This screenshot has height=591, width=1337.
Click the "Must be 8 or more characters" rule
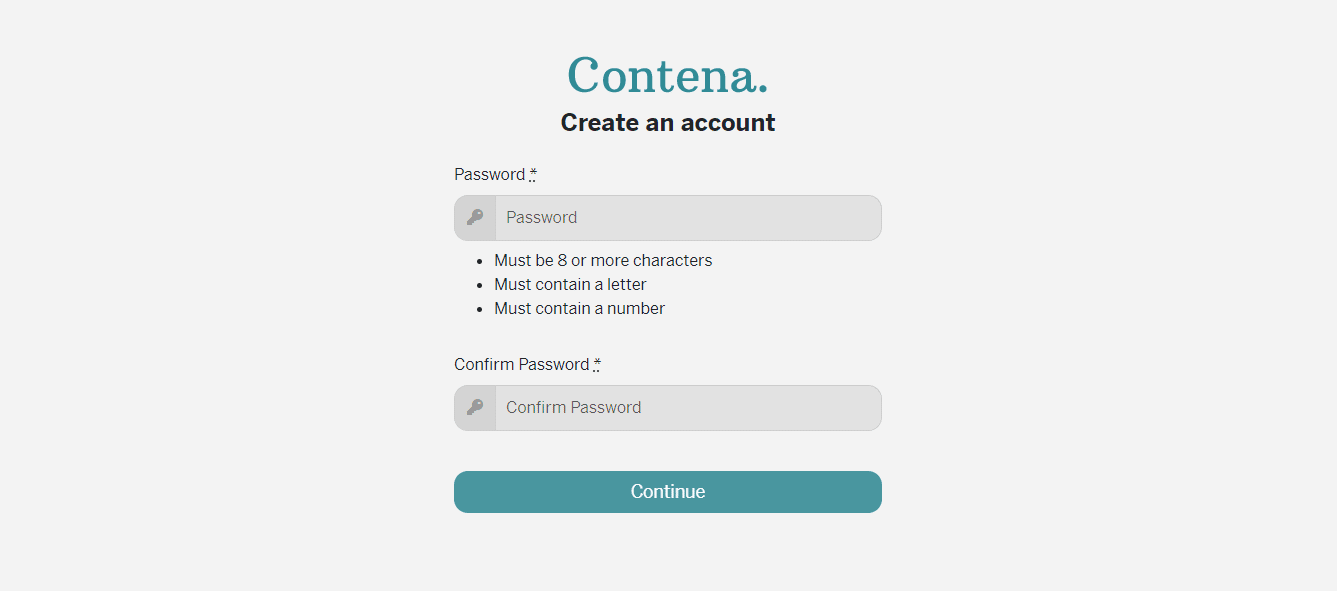click(603, 260)
